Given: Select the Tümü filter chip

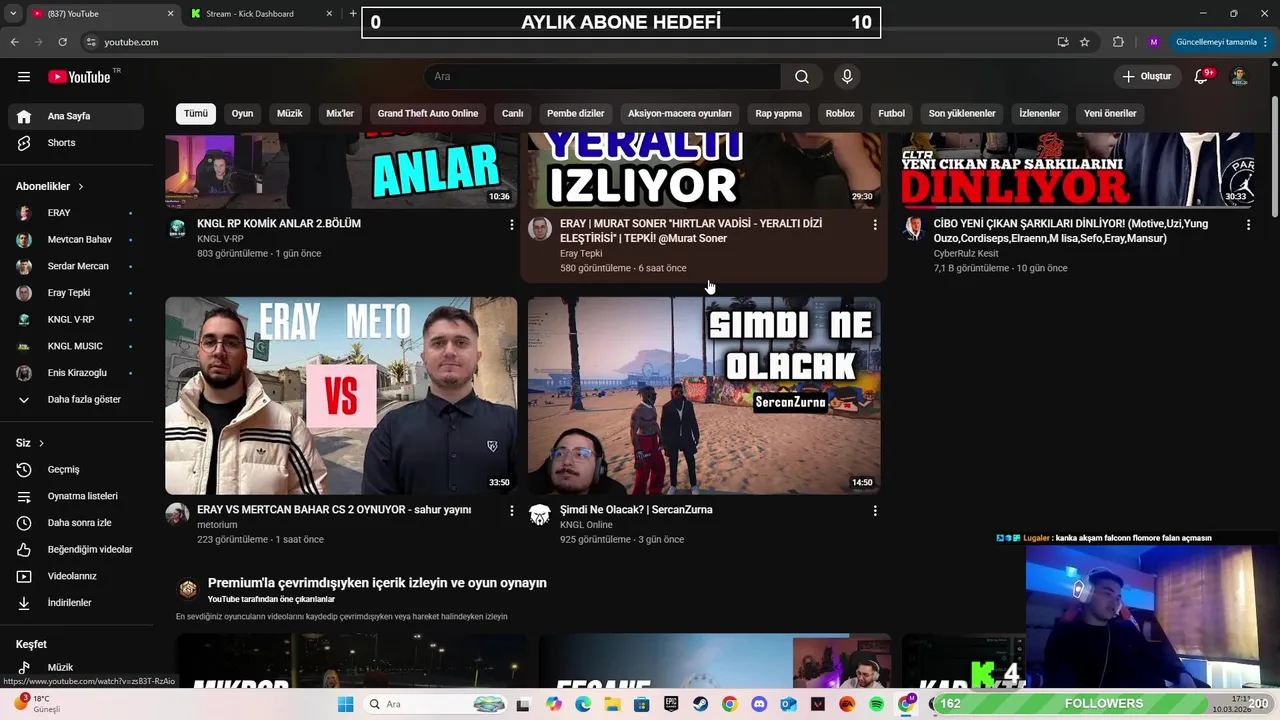Looking at the screenshot, I should (196, 113).
